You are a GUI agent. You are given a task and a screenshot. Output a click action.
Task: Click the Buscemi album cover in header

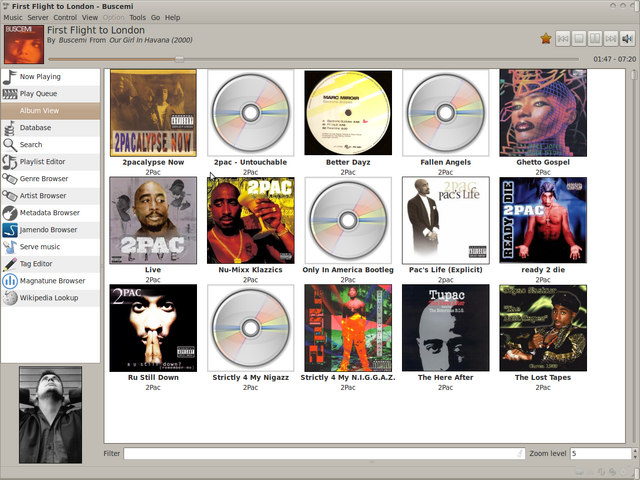pos(24,44)
